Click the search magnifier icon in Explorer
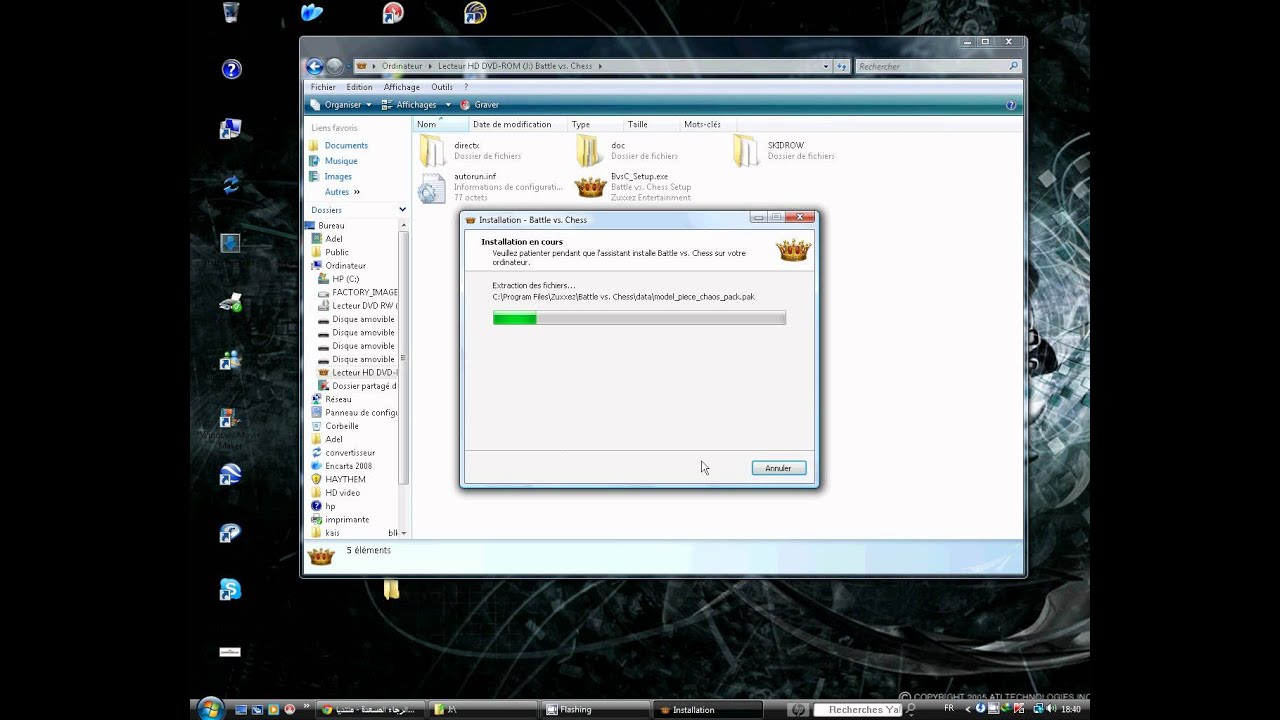This screenshot has width=1280, height=720. 1013,66
